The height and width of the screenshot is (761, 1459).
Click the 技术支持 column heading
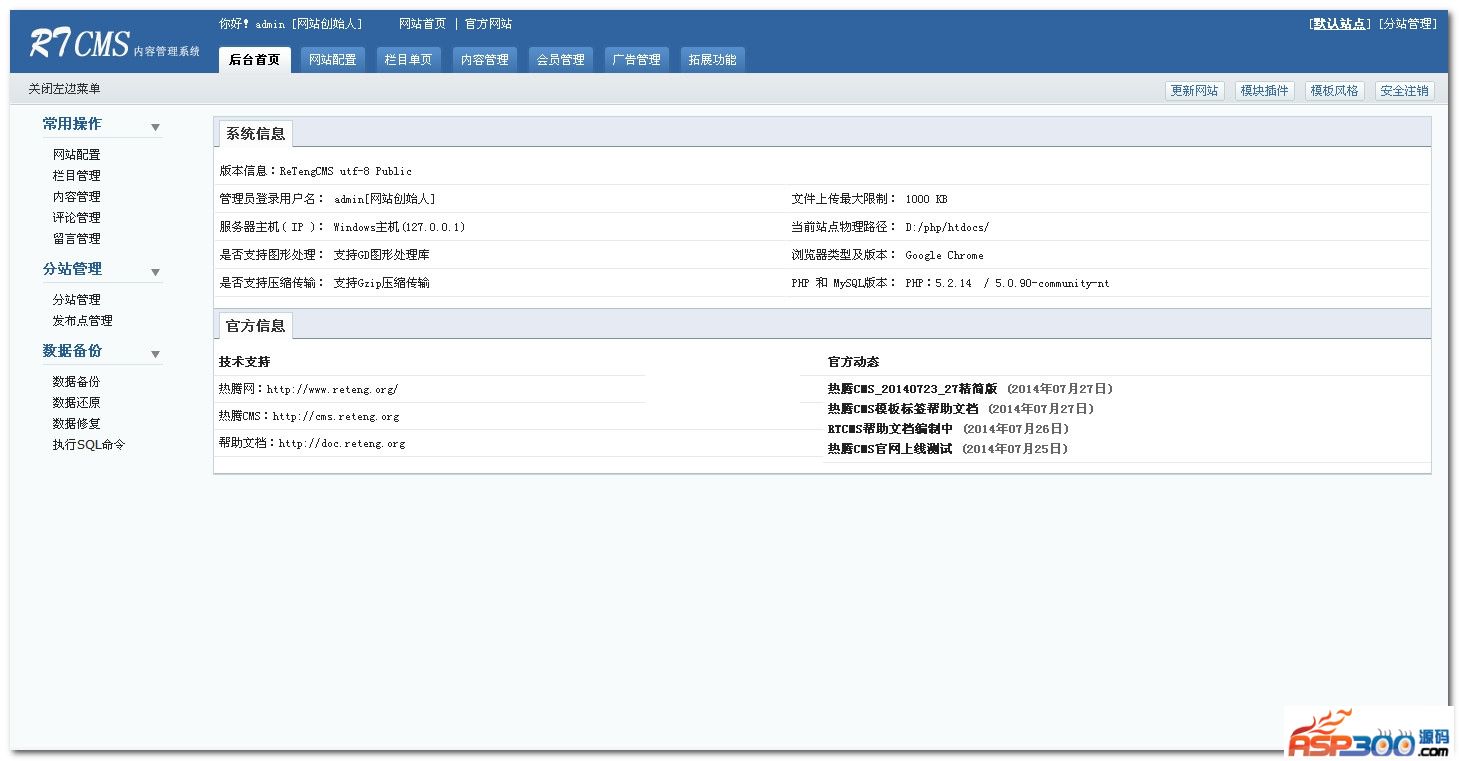[x=244, y=361]
